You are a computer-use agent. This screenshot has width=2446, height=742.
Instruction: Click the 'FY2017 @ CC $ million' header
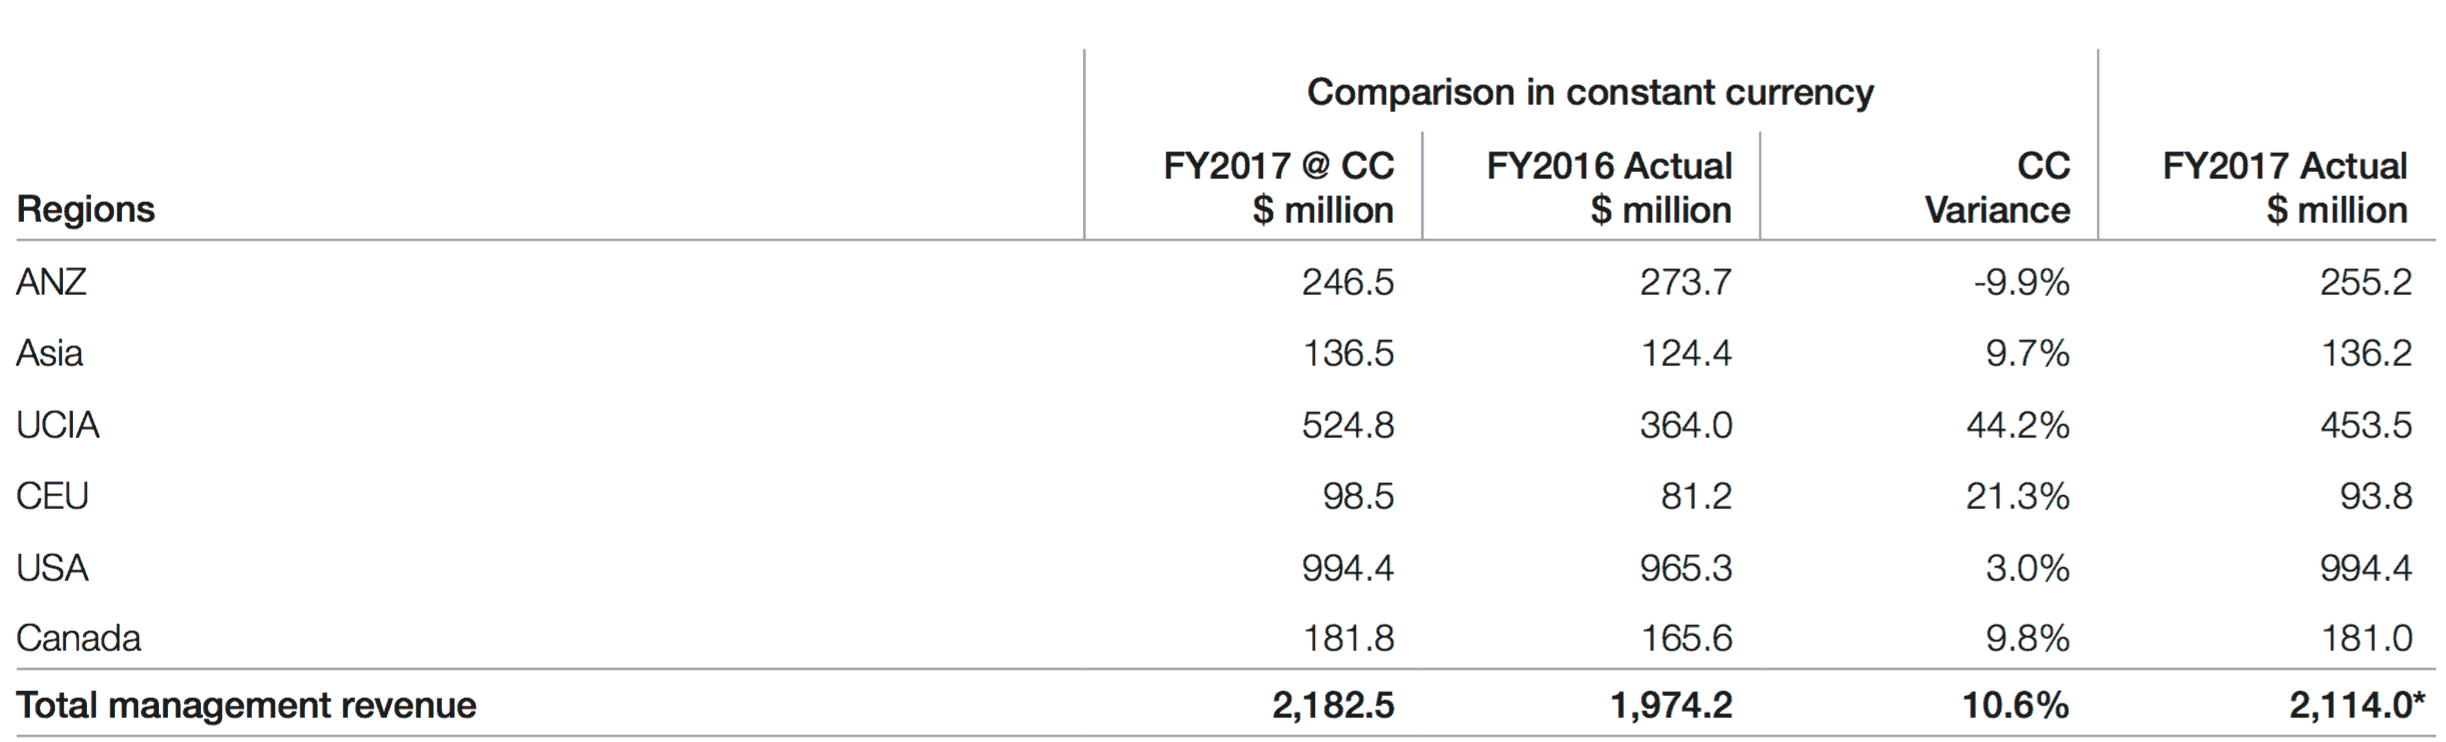[1278, 187]
